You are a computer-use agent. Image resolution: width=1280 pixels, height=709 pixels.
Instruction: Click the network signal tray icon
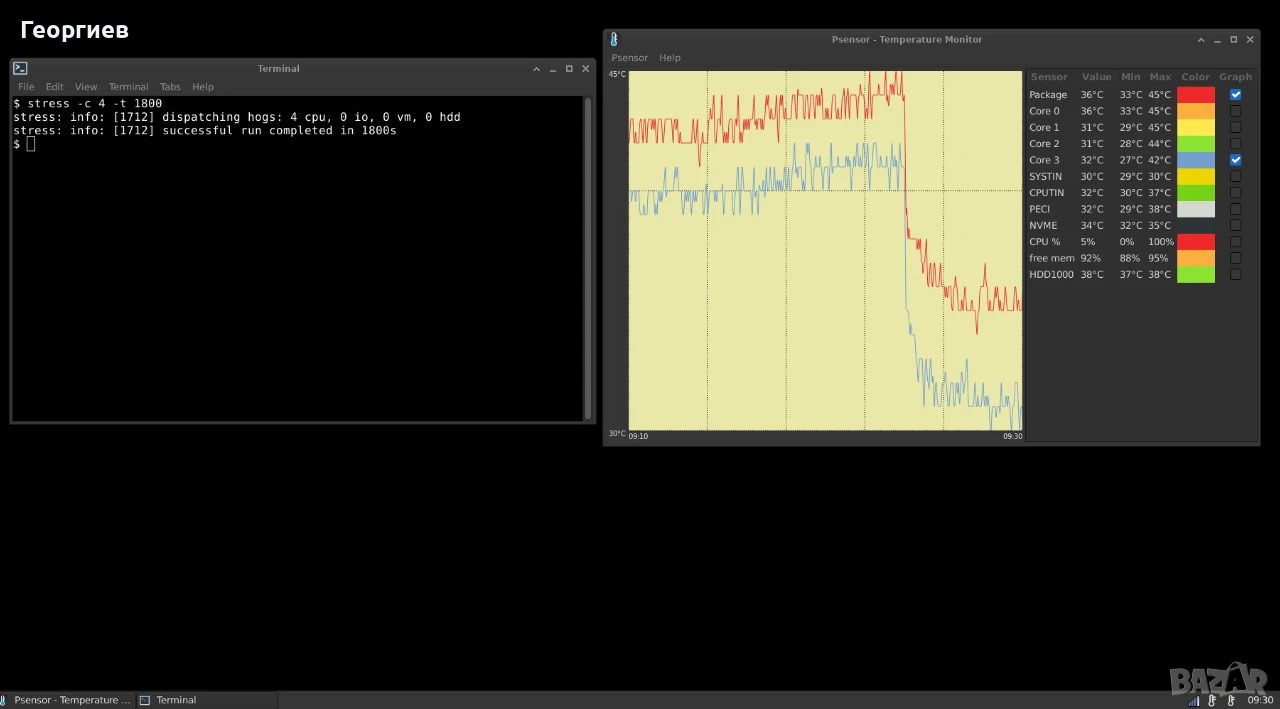[x=1194, y=700]
